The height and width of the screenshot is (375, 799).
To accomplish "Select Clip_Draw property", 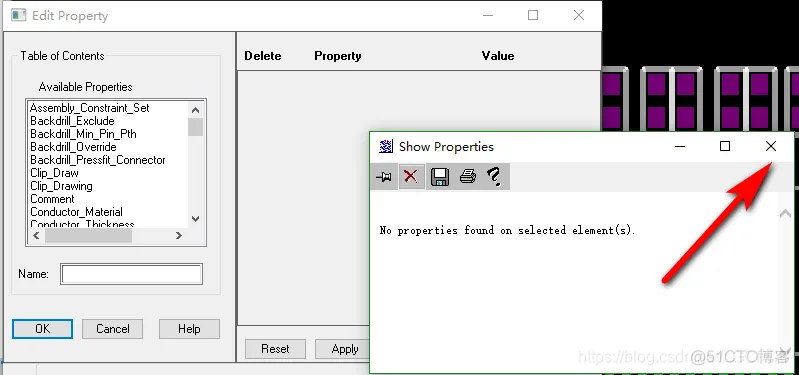I will tap(55, 173).
